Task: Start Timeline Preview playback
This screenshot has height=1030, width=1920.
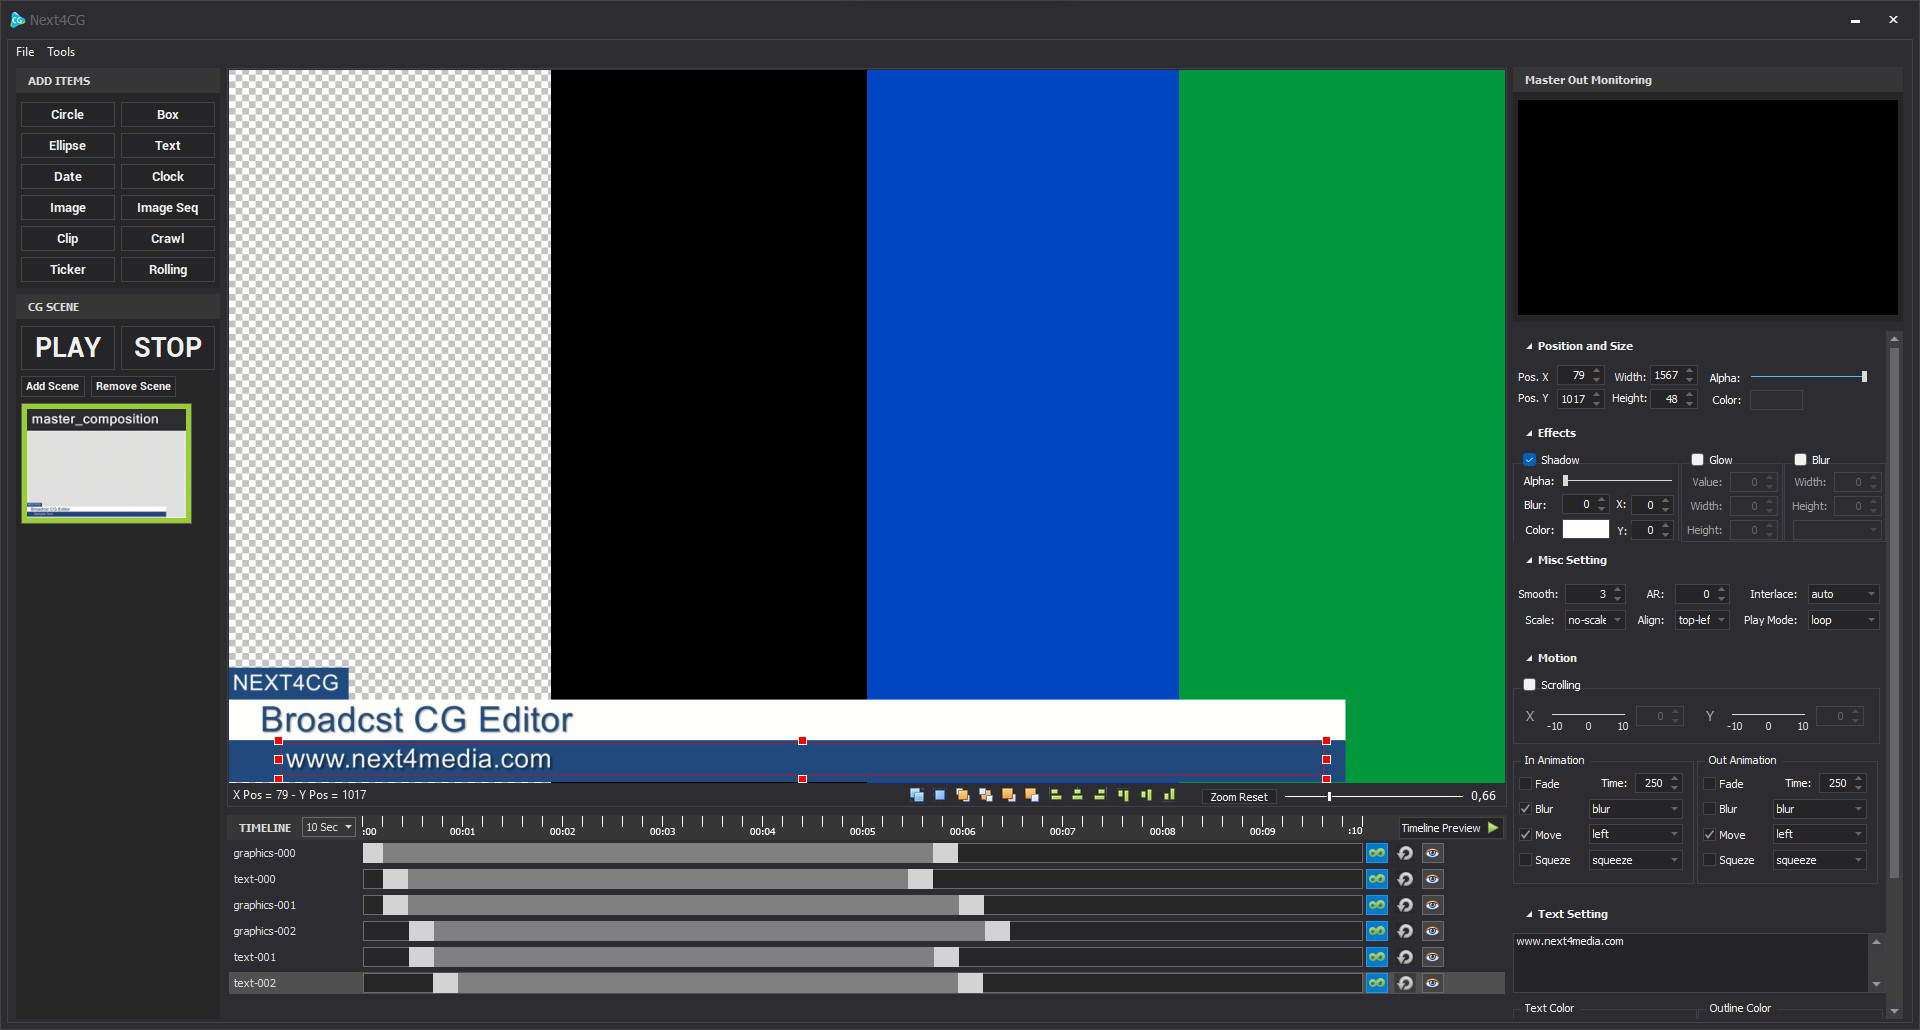Action: point(1493,828)
